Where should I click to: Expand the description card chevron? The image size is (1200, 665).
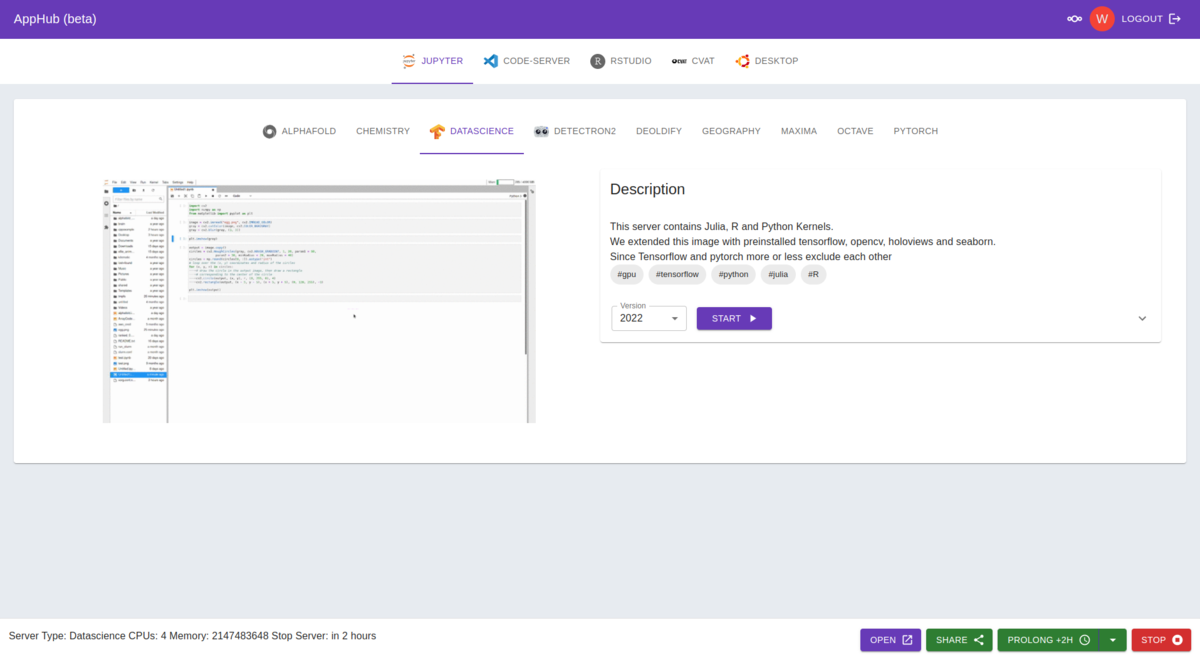[1142, 319]
